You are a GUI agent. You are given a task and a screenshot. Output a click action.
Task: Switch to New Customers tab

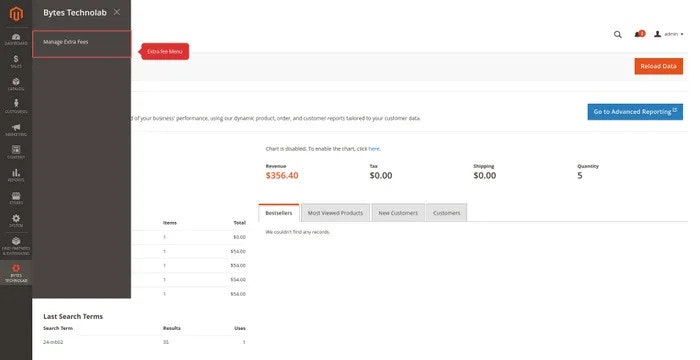[x=398, y=213]
